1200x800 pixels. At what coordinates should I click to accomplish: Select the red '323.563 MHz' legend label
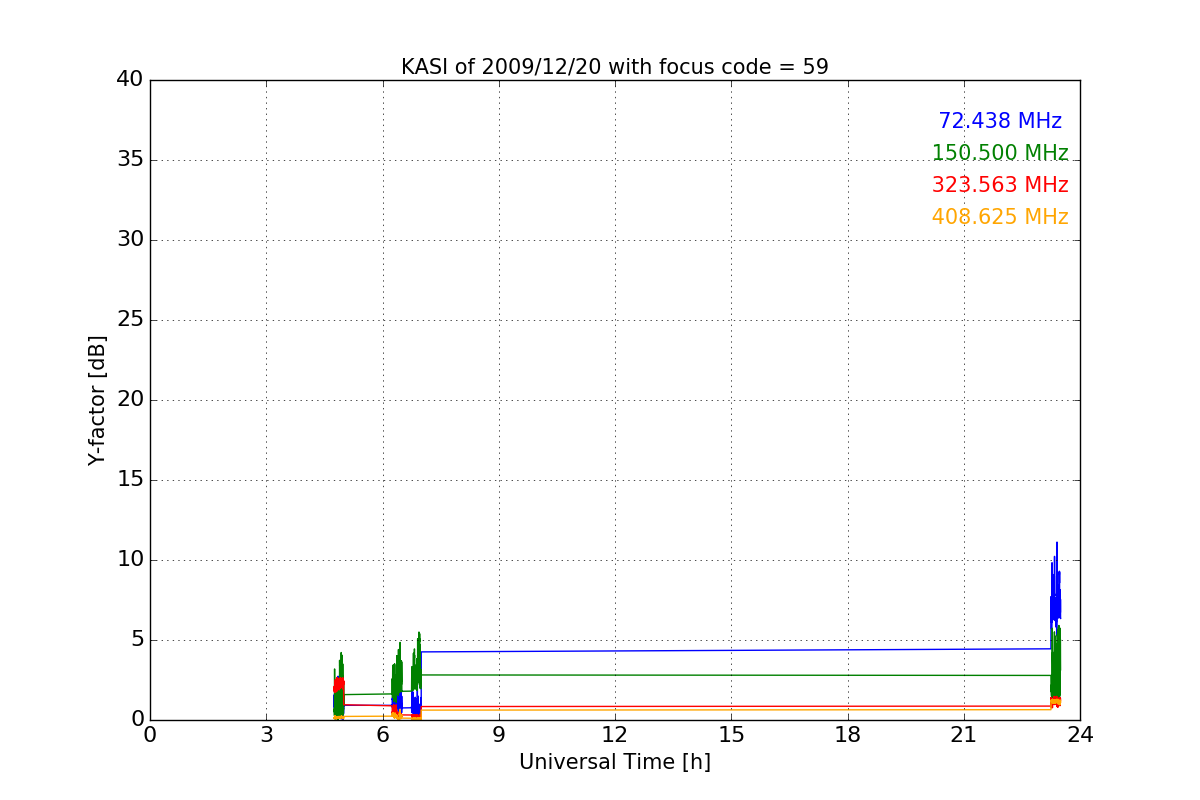(x=1000, y=185)
